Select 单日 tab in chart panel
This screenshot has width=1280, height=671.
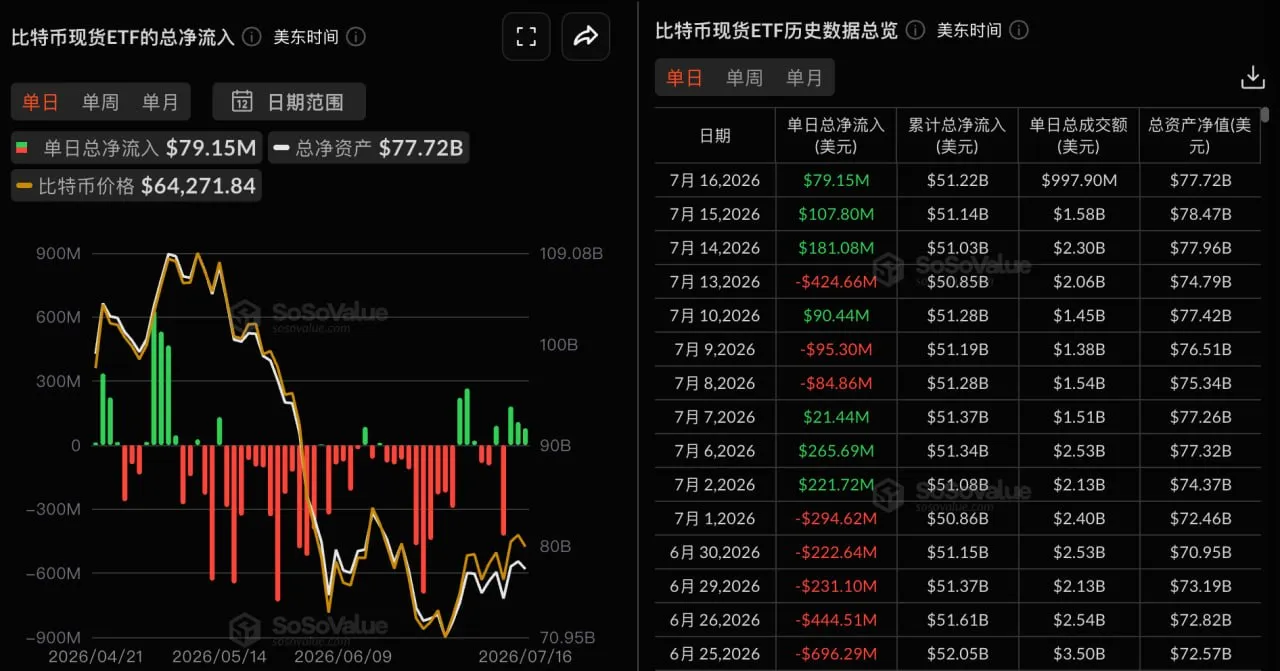pyautogui.click(x=40, y=101)
